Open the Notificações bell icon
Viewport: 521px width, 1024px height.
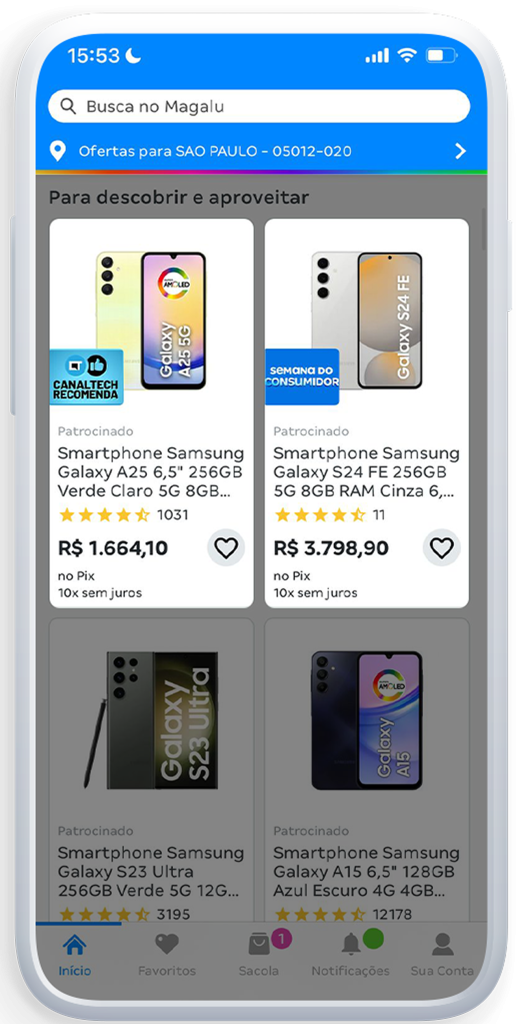pos(351,944)
